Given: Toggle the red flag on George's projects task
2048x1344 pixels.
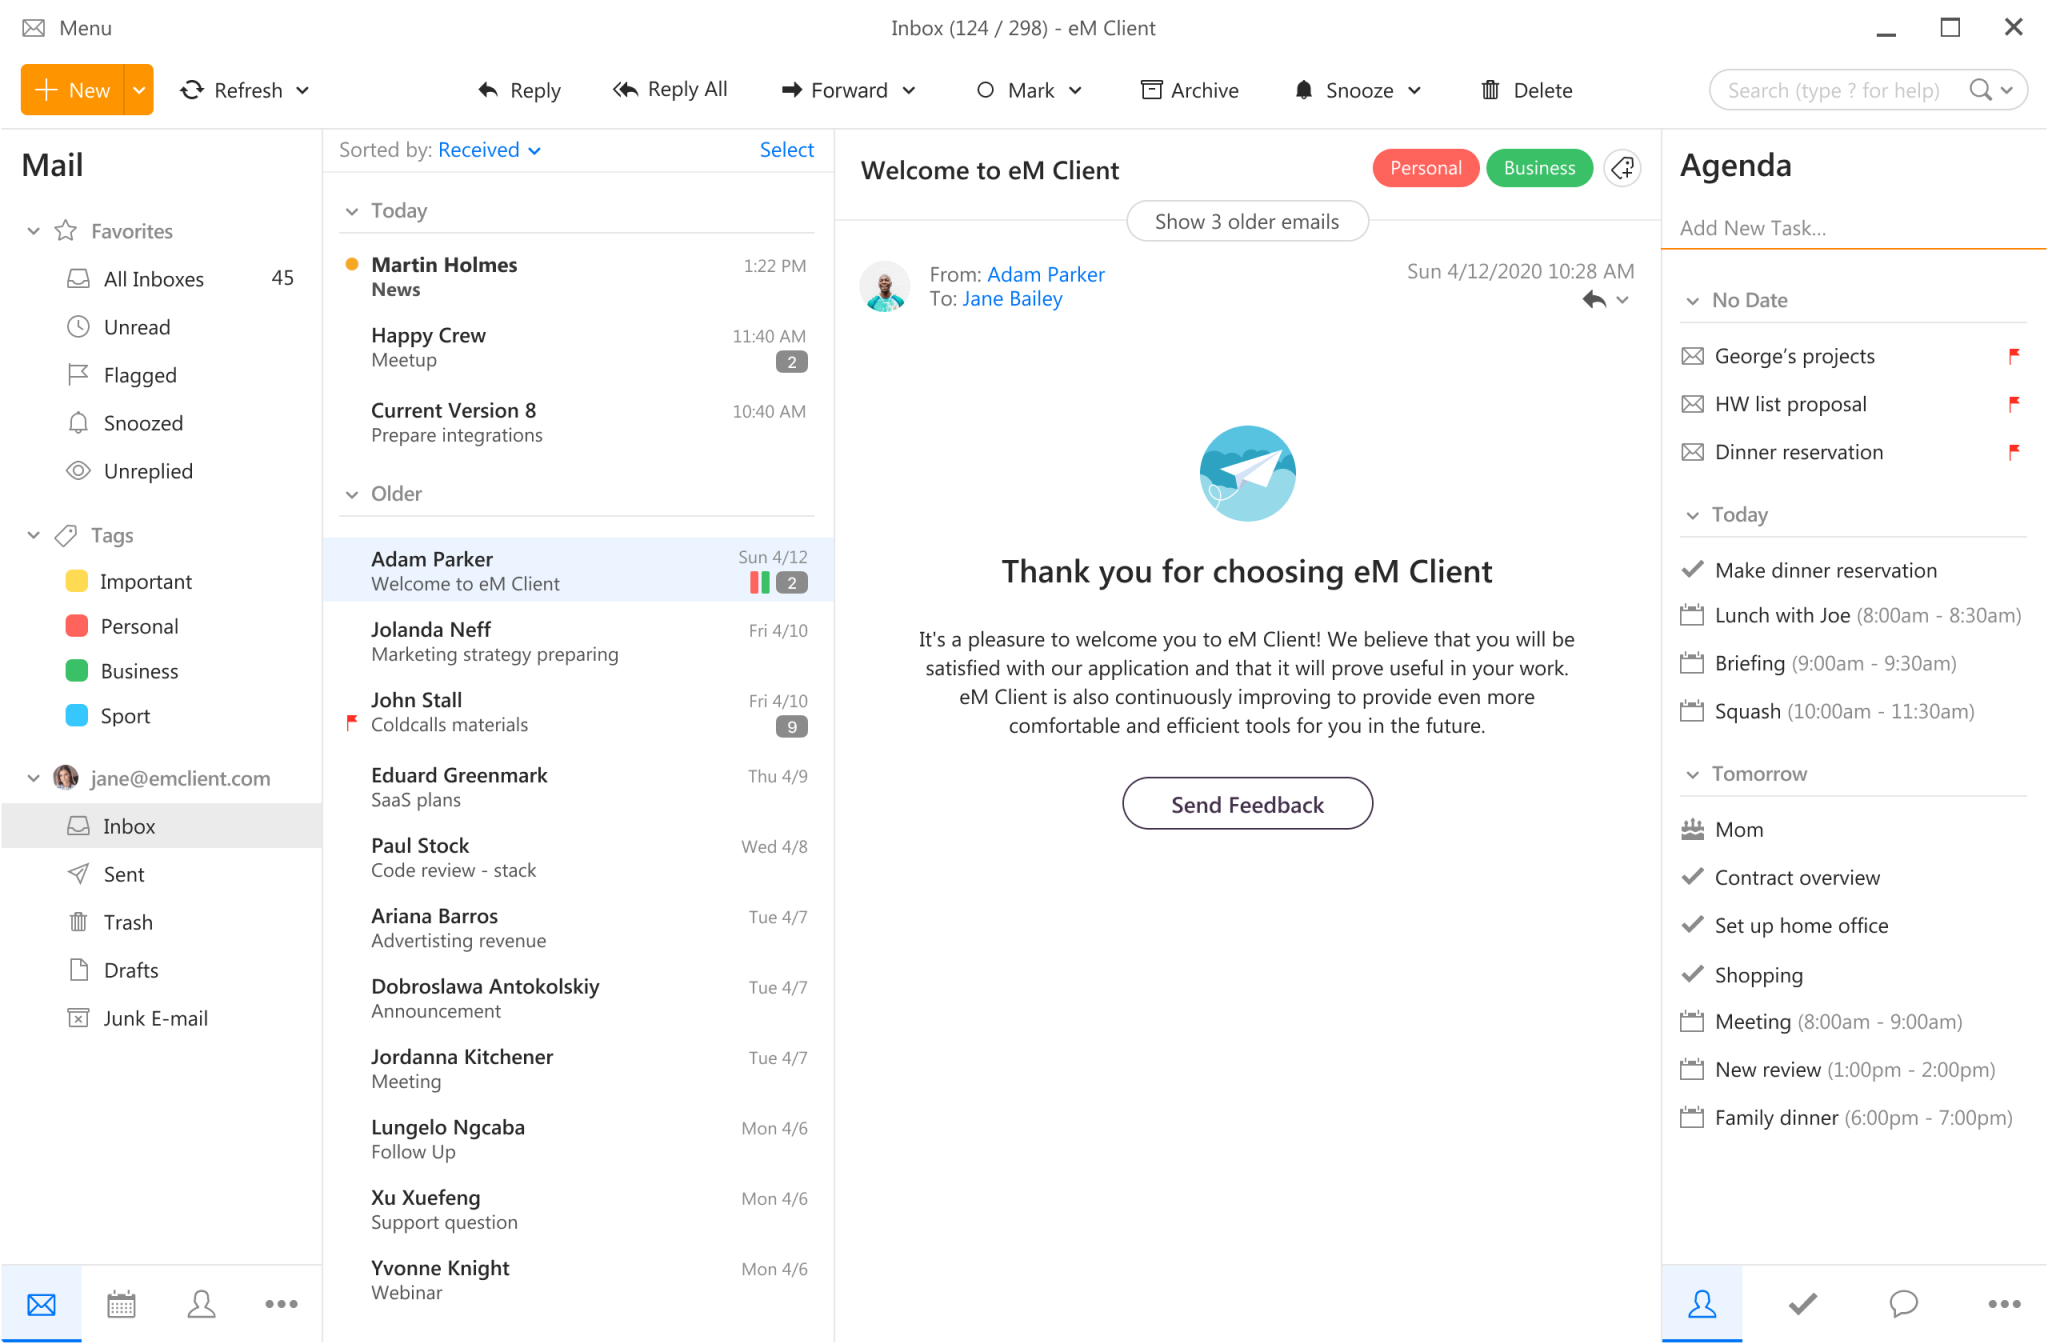Looking at the screenshot, I should [x=2016, y=356].
